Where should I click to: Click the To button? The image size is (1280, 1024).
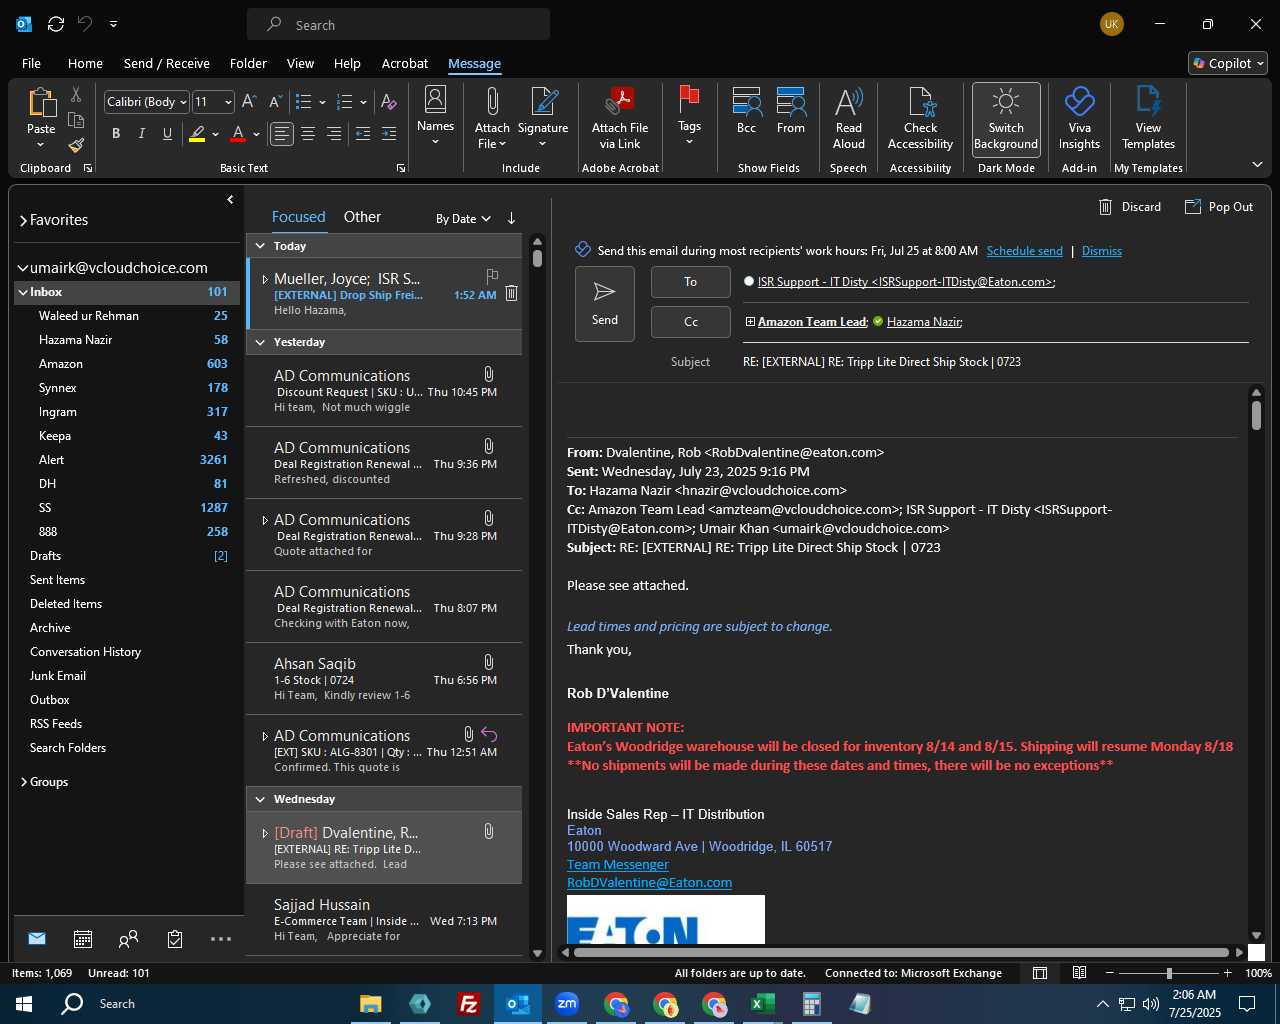click(690, 282)
